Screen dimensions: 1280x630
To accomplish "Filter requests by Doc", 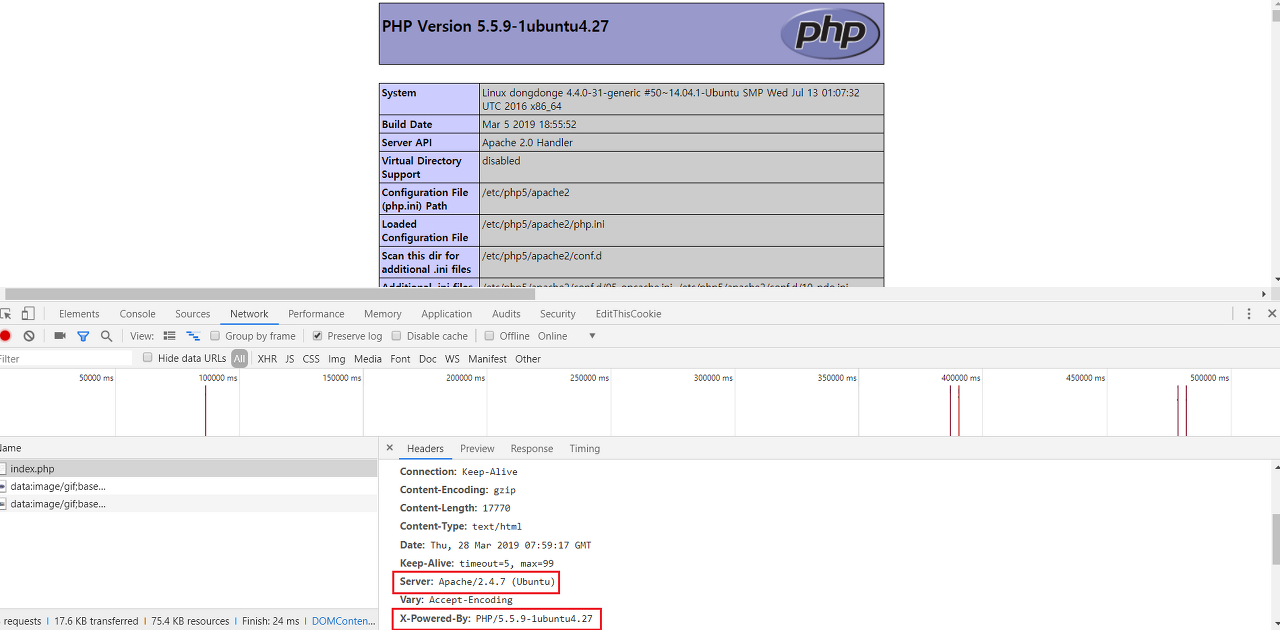I will 428,359.
